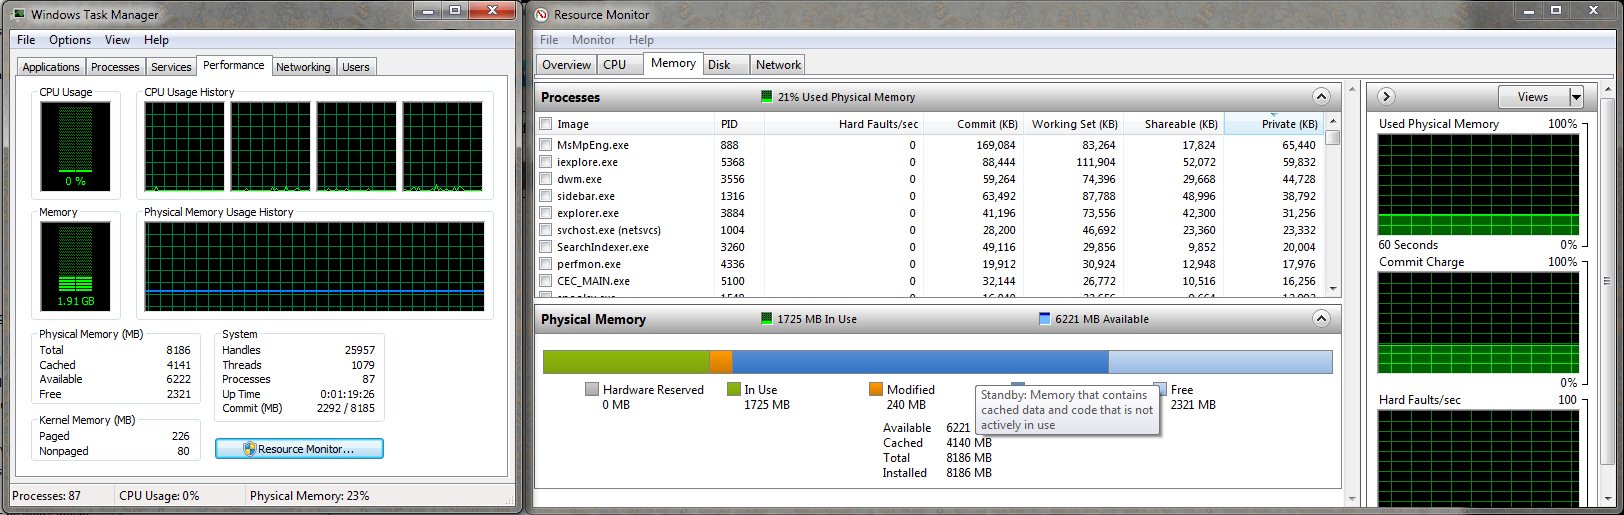Check the dwm.exe process checkbox

coord(546,179)
